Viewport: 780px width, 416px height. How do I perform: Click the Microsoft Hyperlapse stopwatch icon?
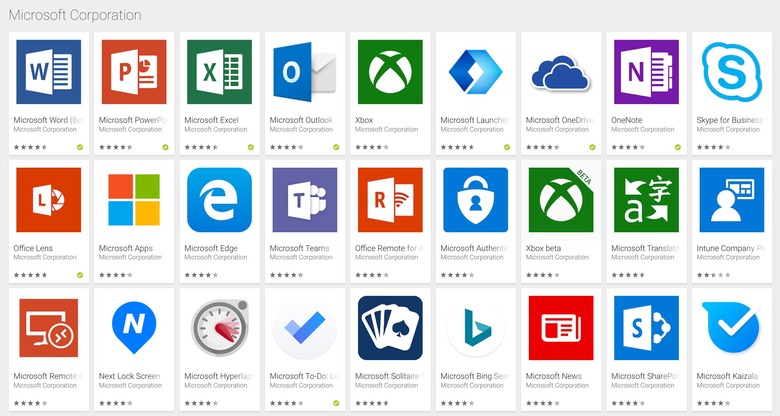pyautogui.click(x=219, y=327)
